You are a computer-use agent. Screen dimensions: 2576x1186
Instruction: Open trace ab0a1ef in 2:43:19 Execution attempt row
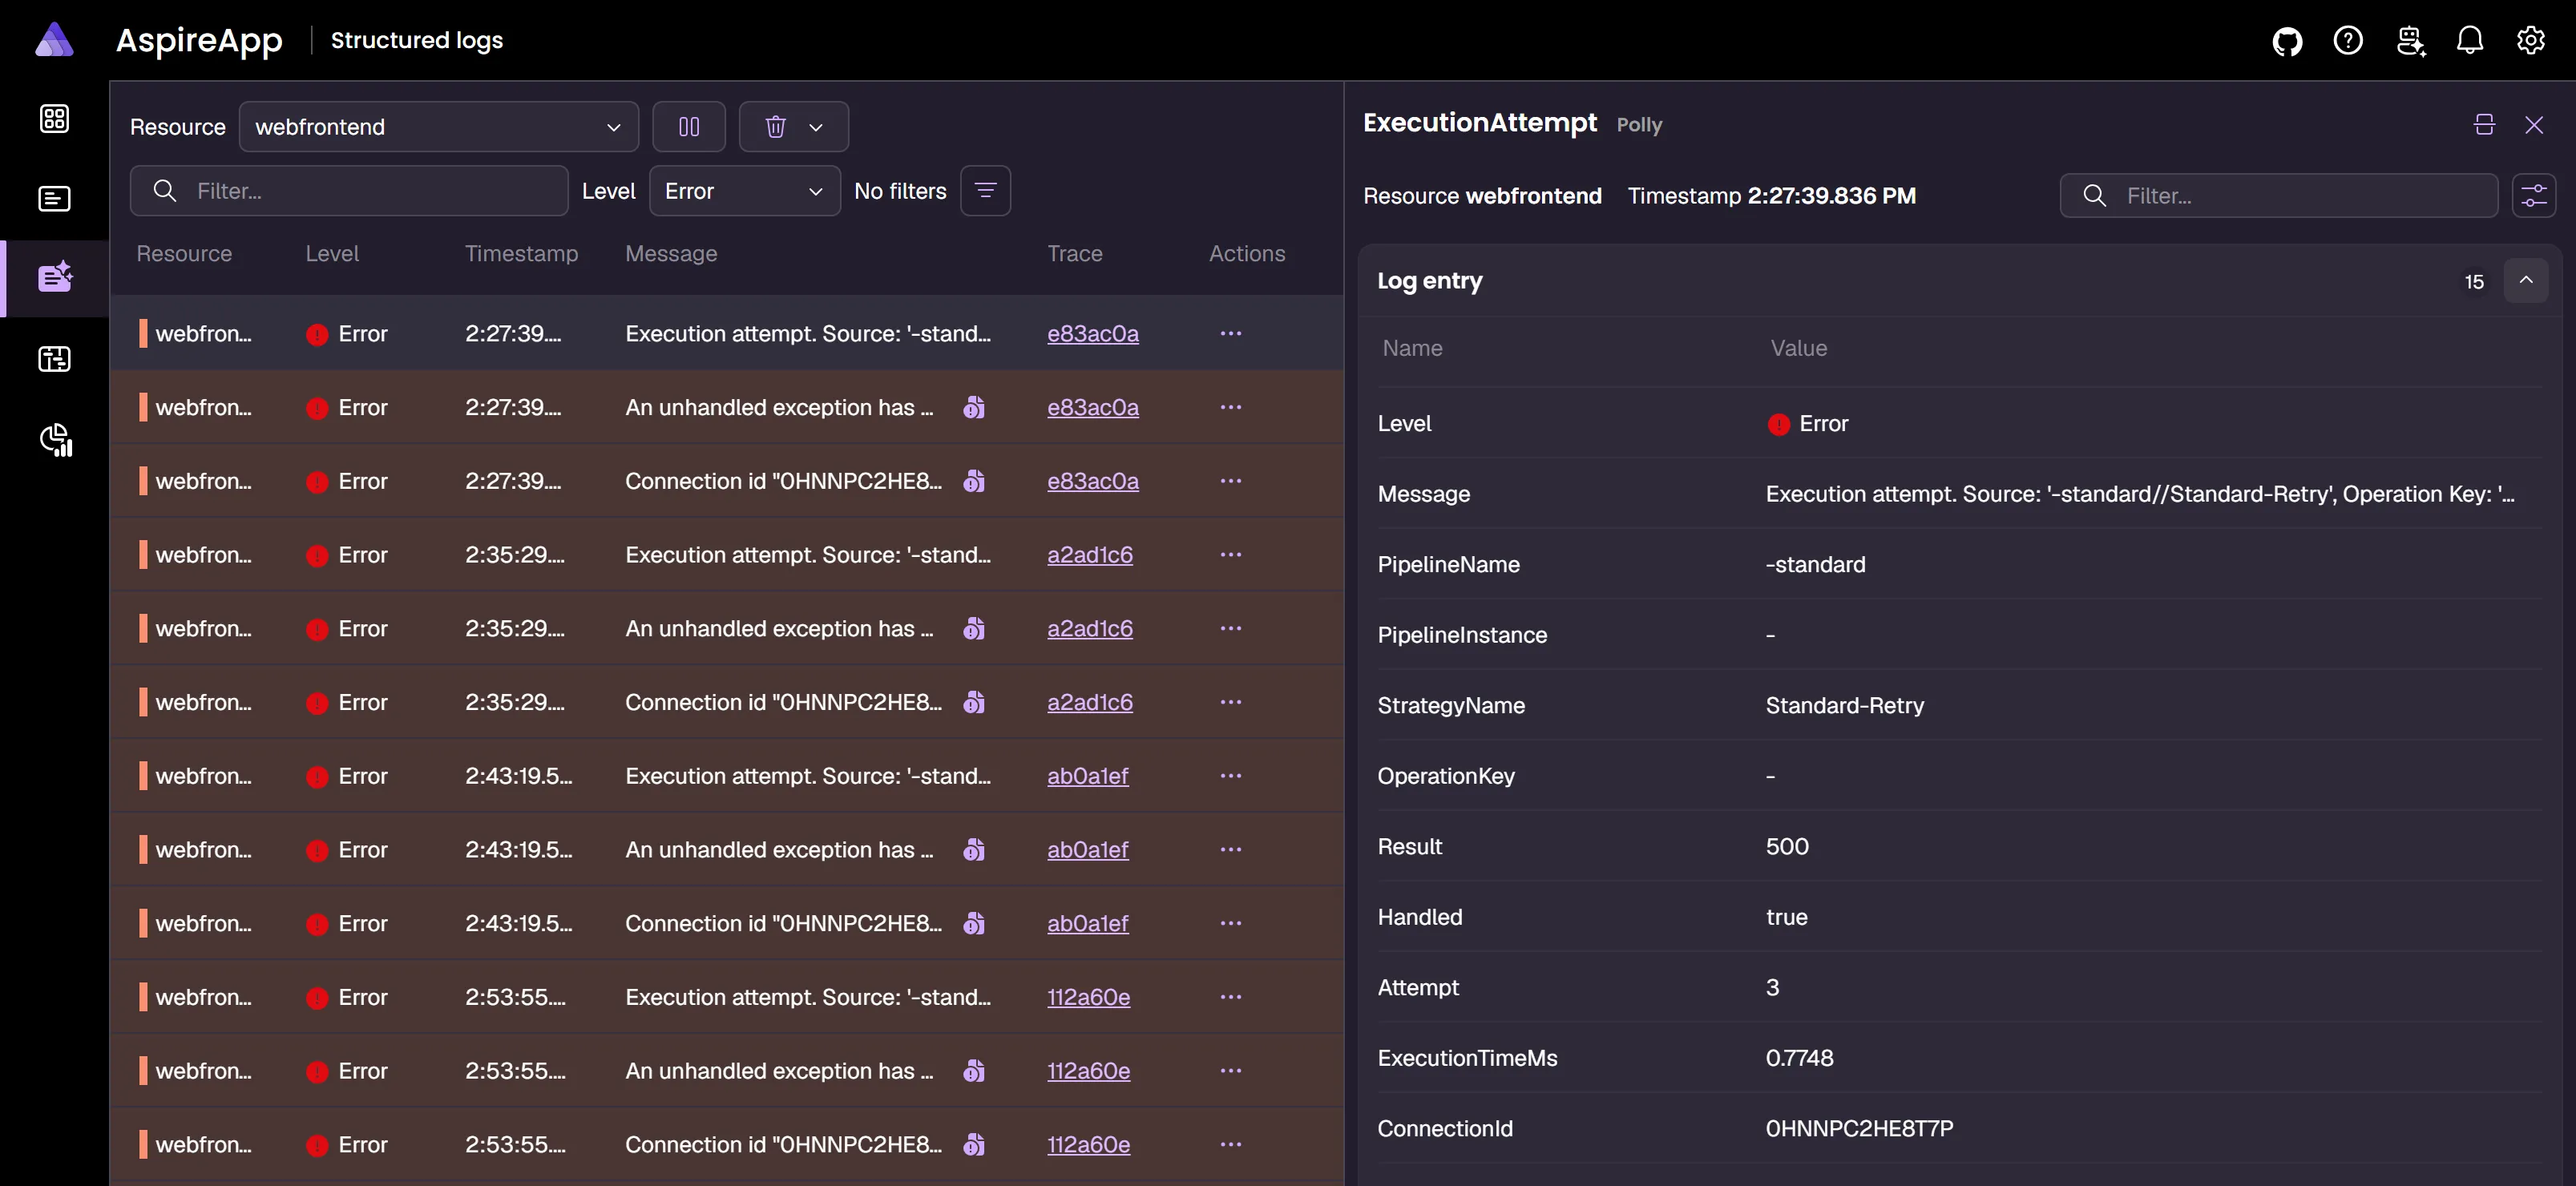point(1087,776)
